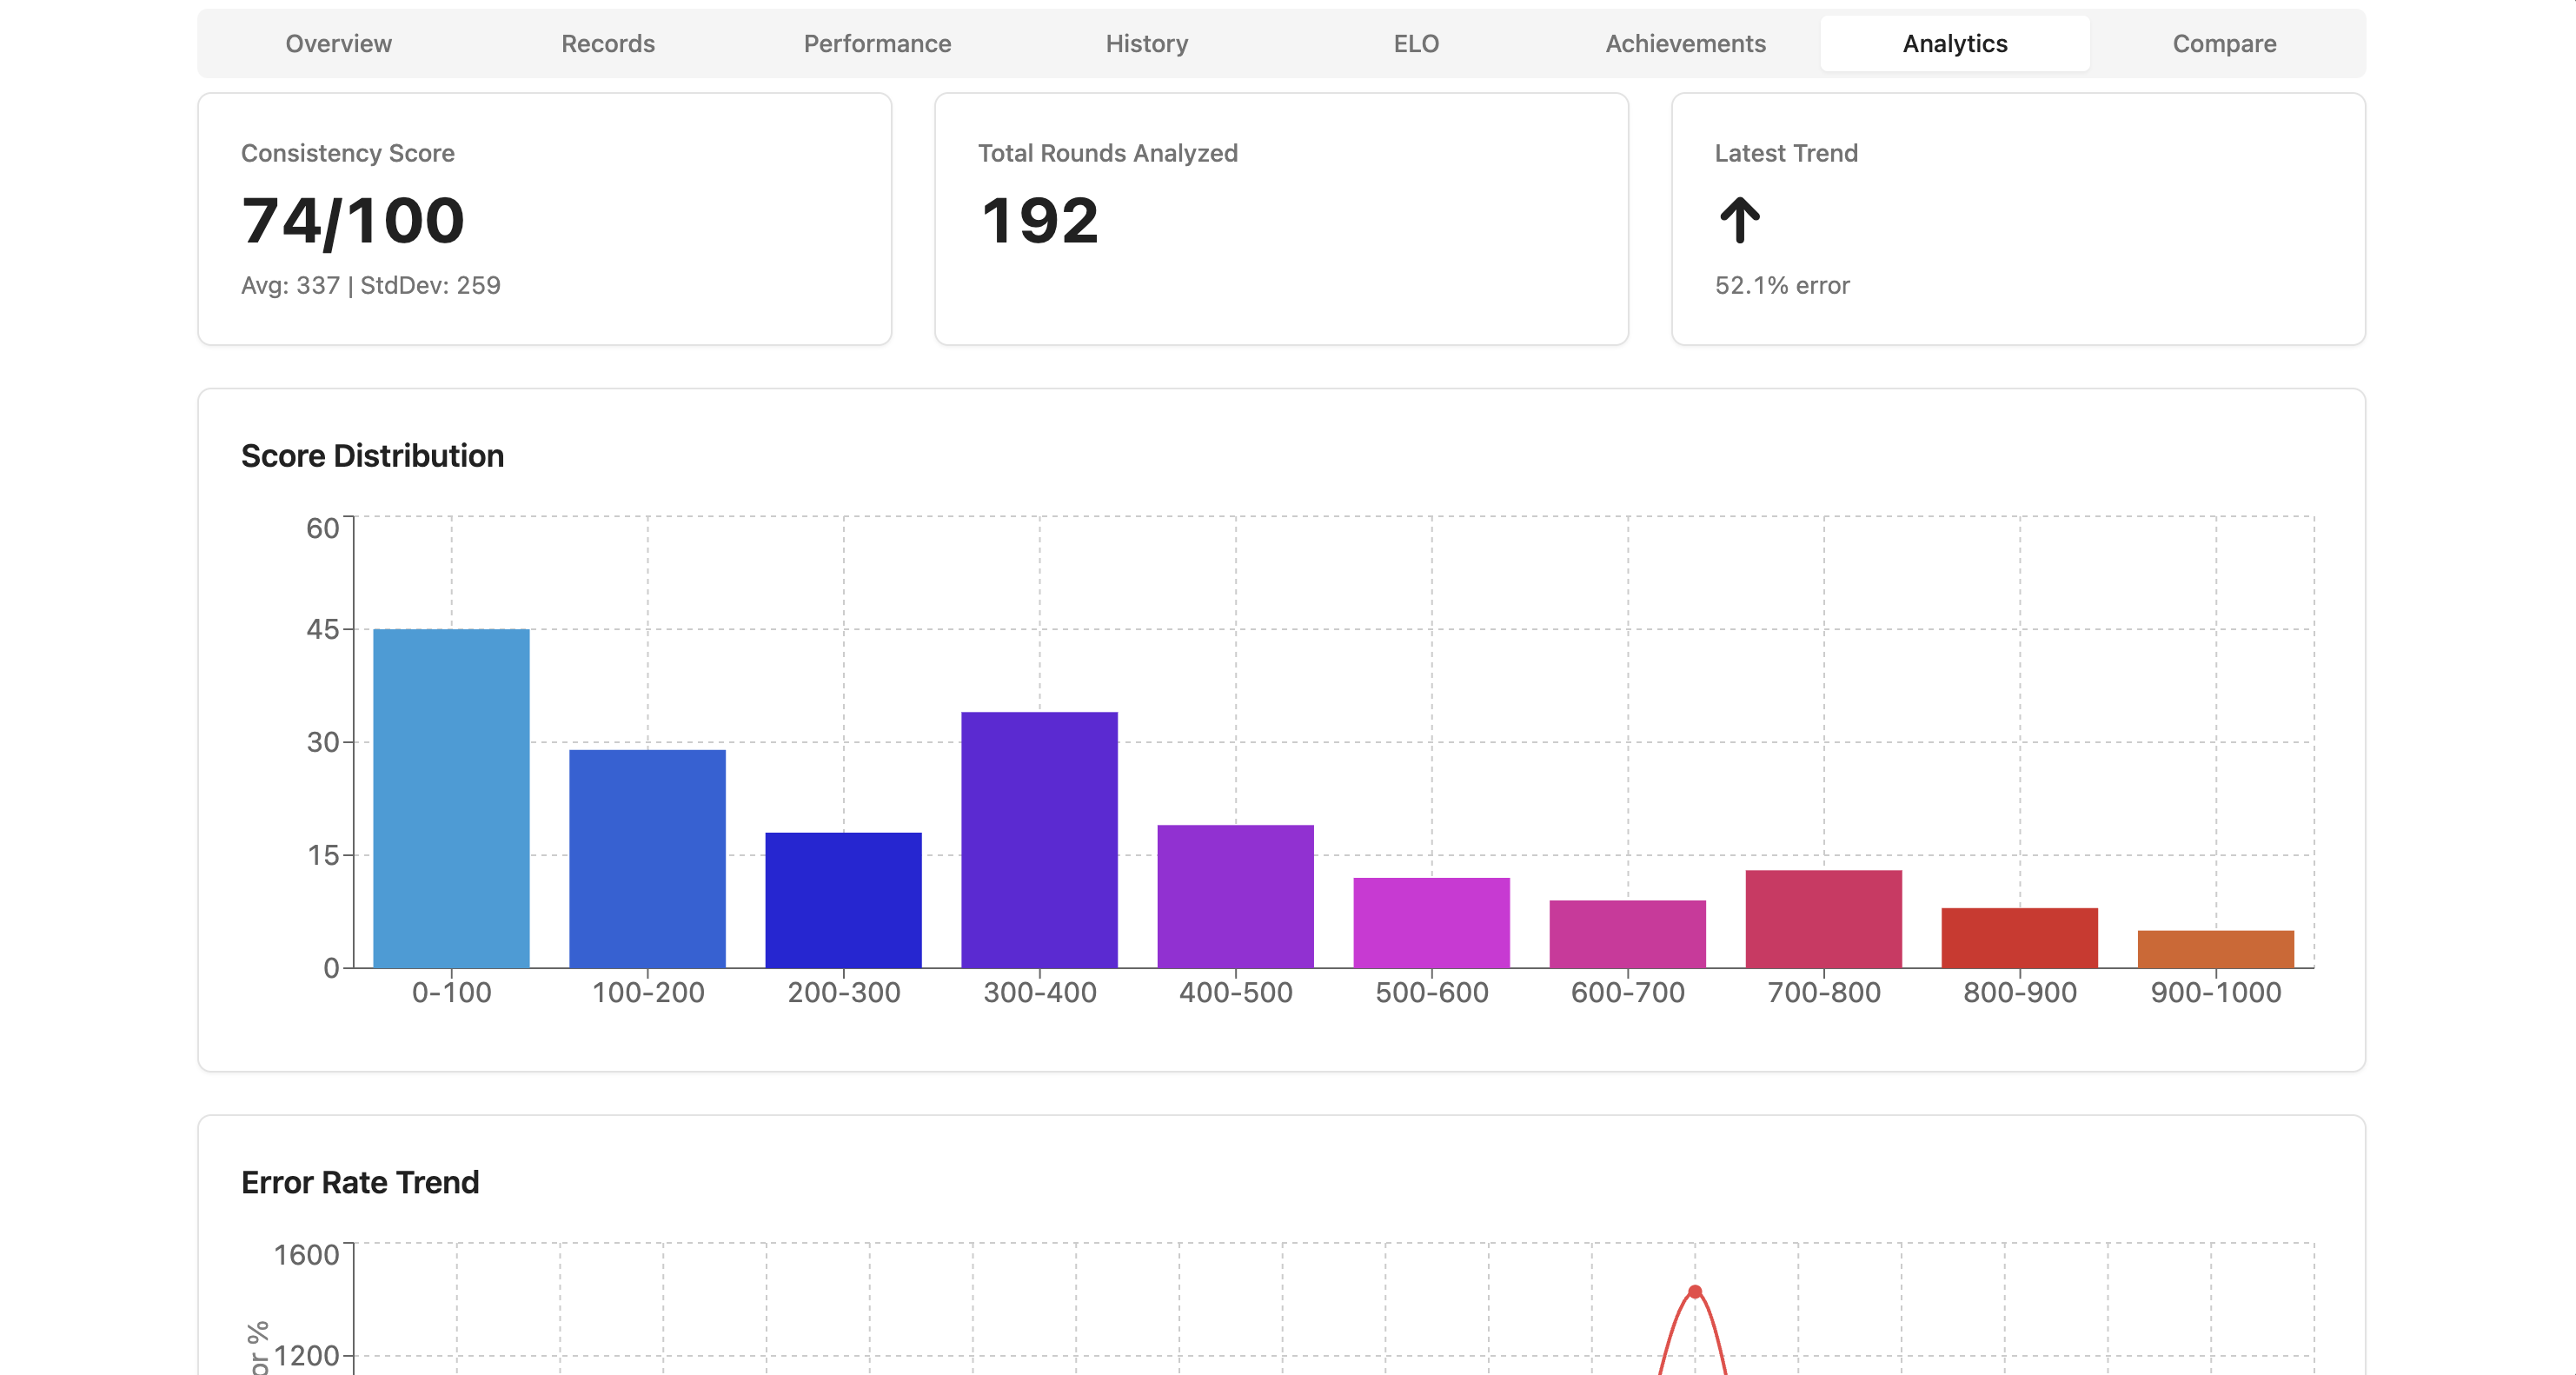The width and height of the screenshot is (2576, 1375).
Task: Open the Overview tab
Action: (x=338, y=44)
